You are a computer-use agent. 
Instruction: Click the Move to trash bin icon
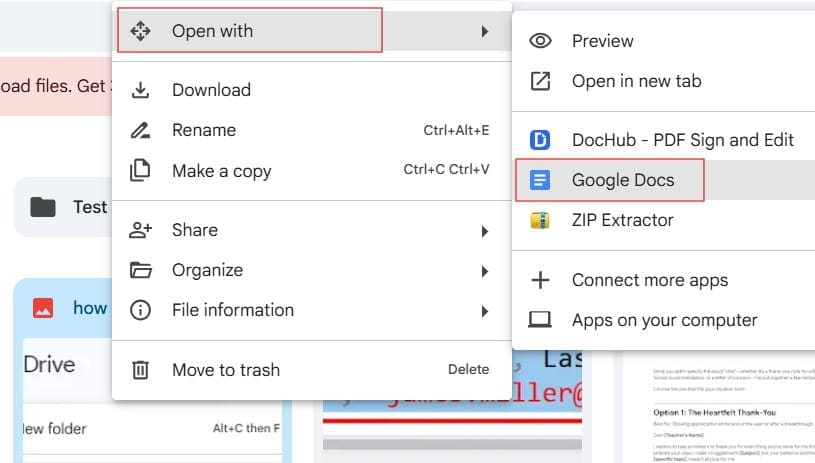coord(140,370)
